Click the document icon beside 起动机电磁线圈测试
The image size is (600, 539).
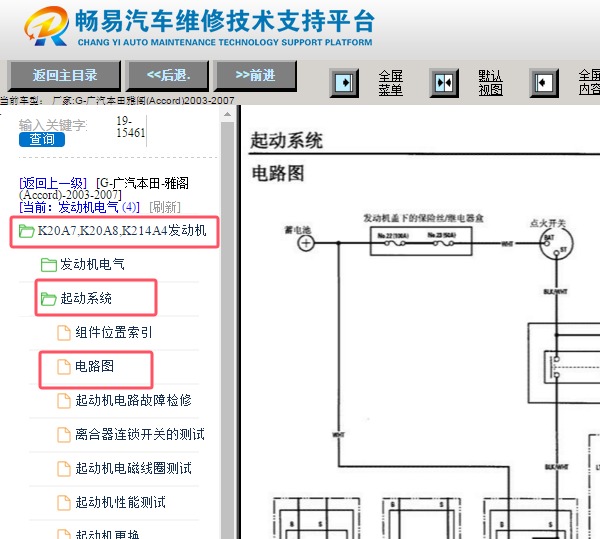64,468
